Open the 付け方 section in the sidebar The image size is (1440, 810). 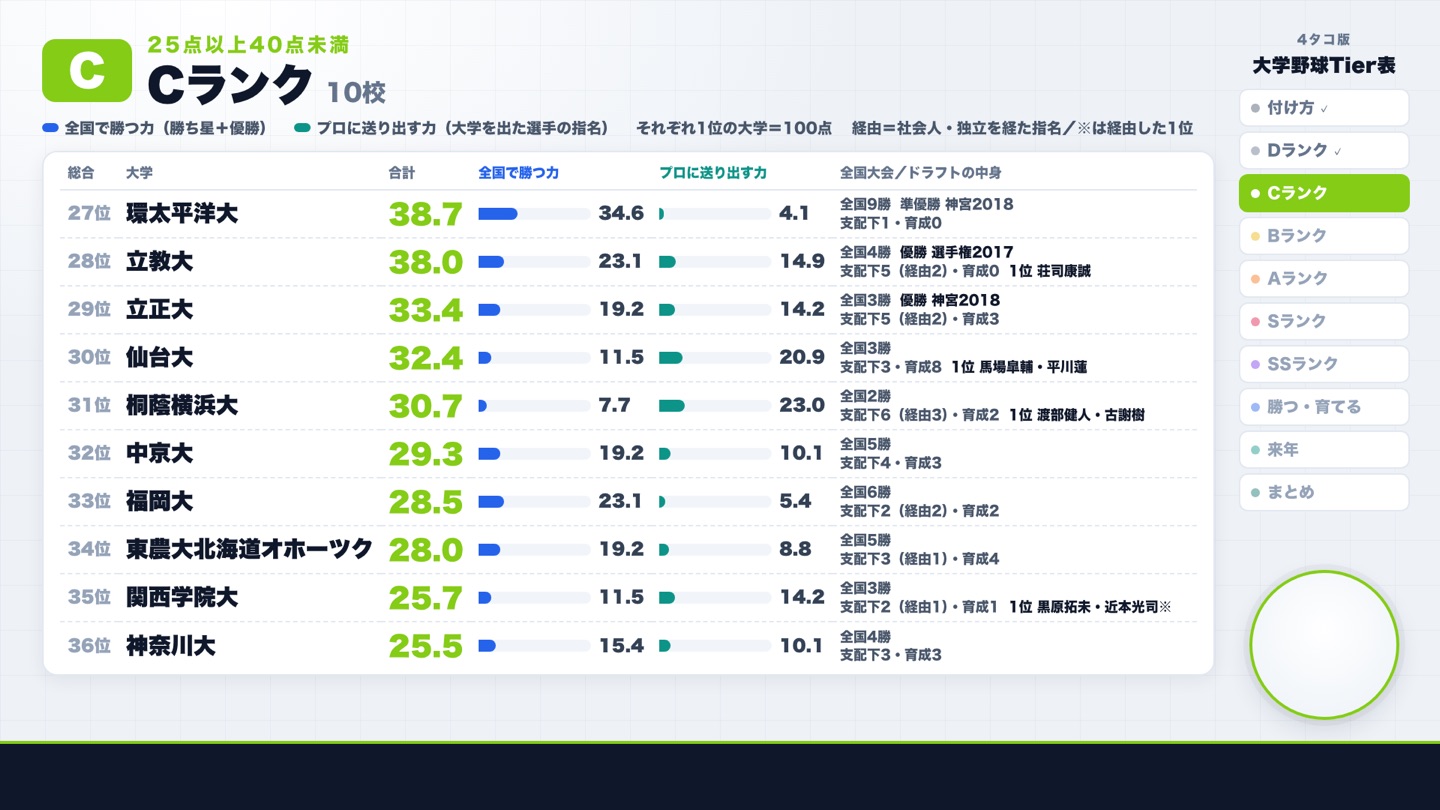(x=1323, y=108)
